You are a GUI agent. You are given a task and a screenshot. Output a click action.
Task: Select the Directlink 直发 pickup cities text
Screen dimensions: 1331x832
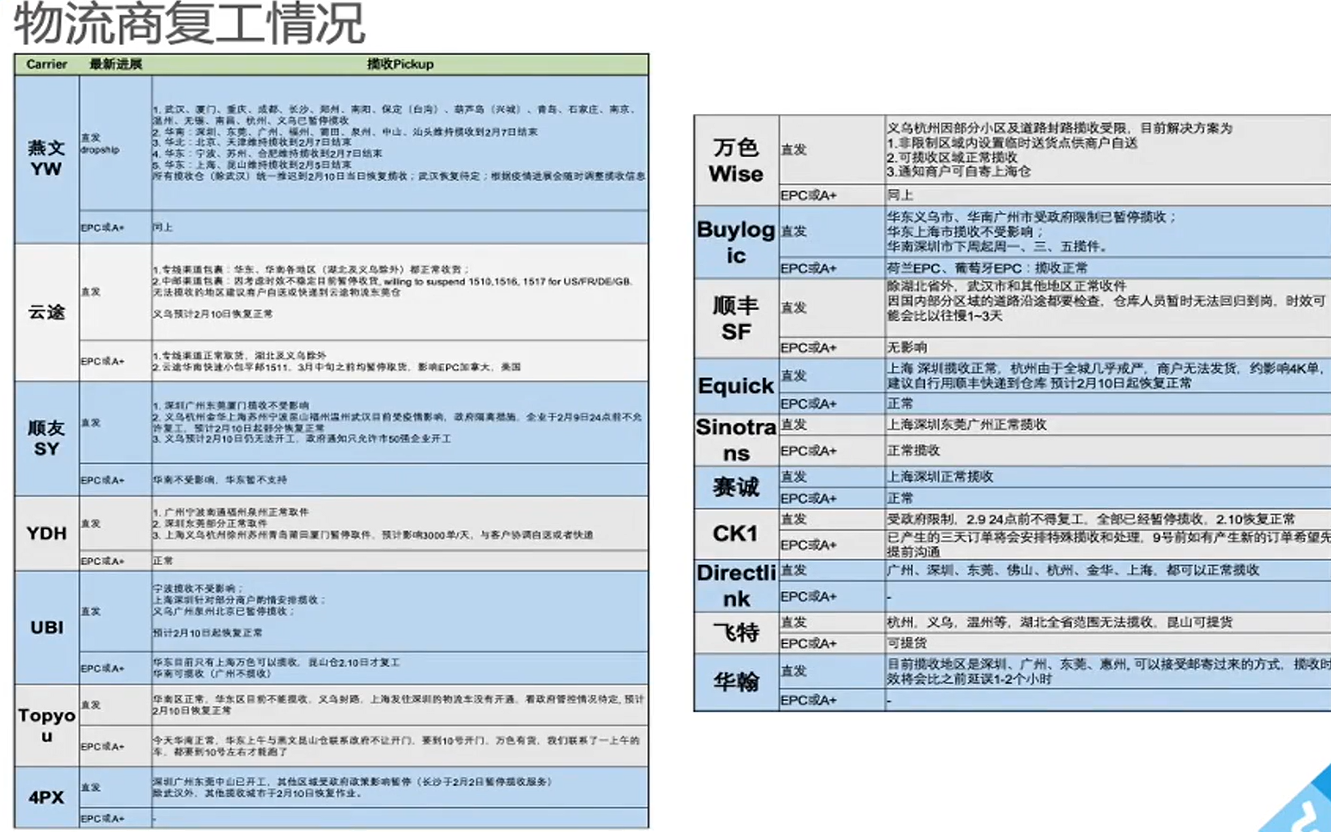click(1074, 570)
